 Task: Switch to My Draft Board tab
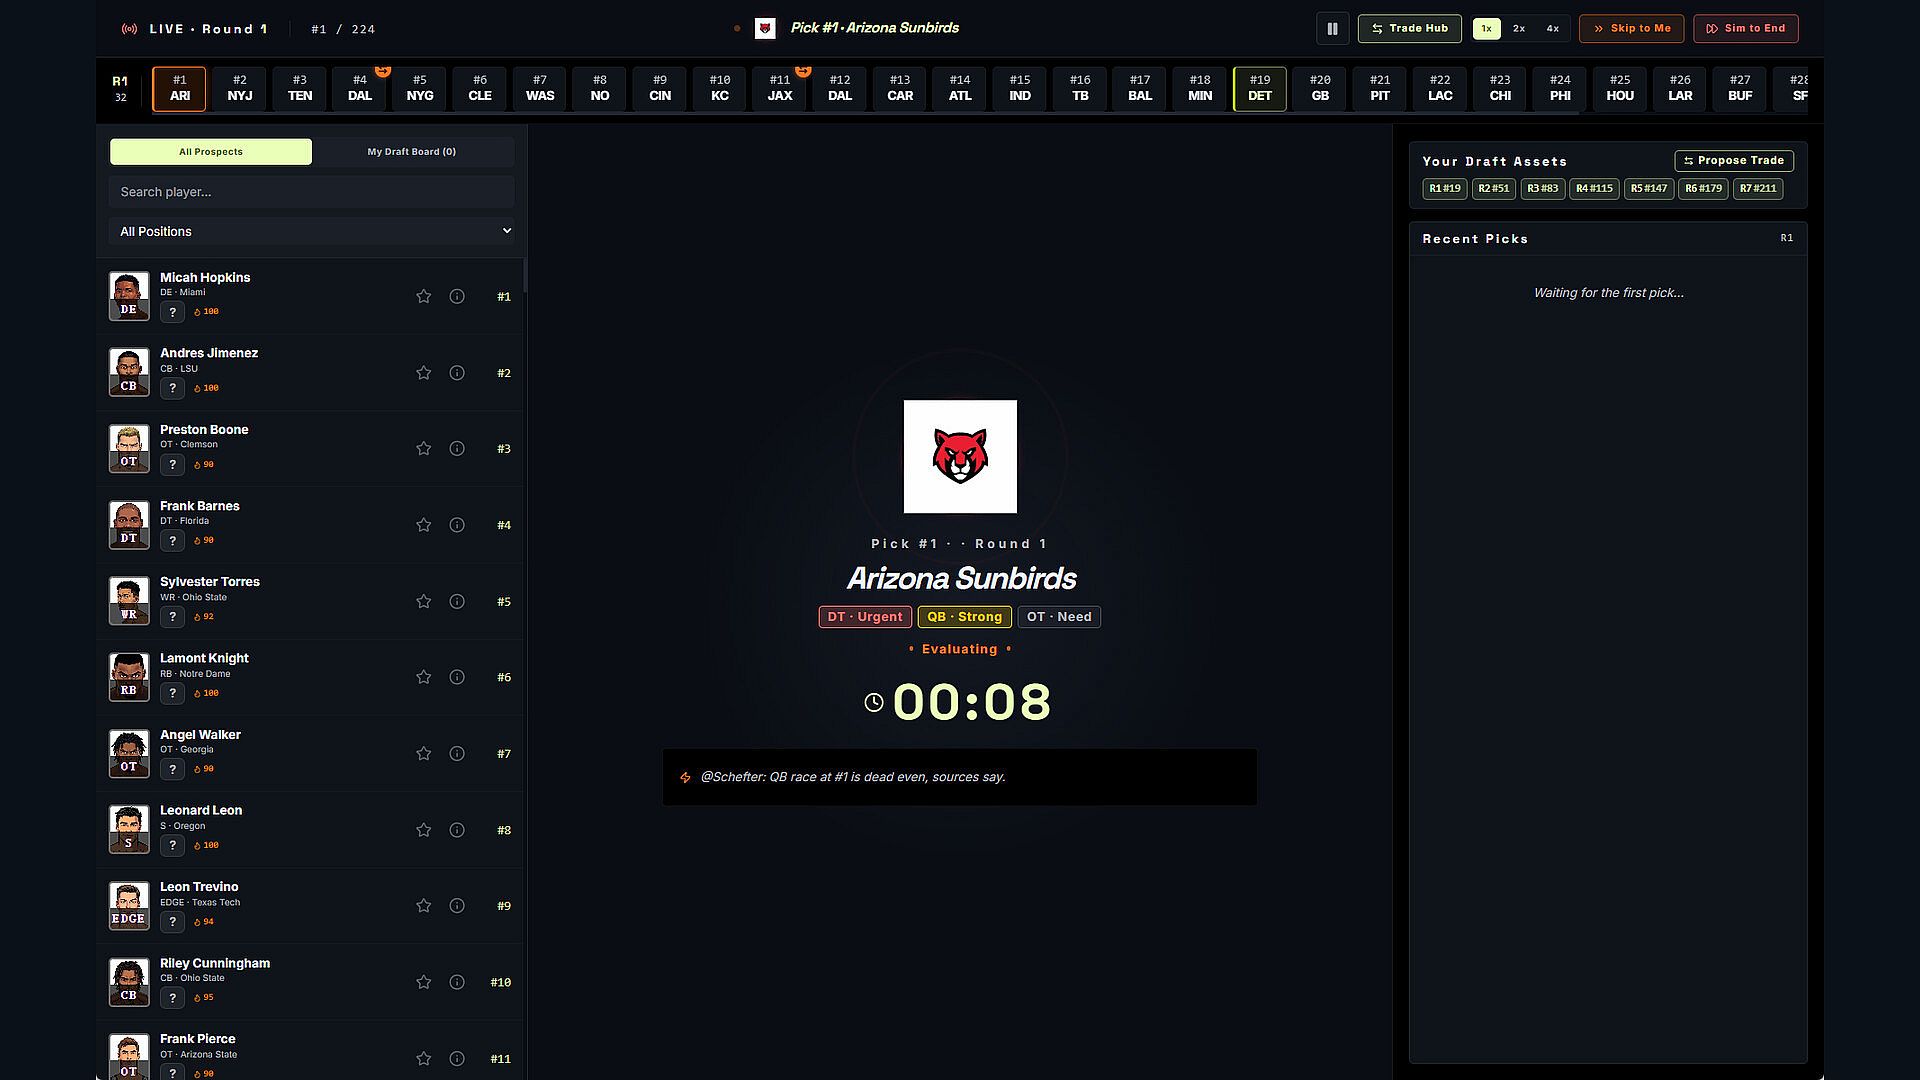[411, 152]
